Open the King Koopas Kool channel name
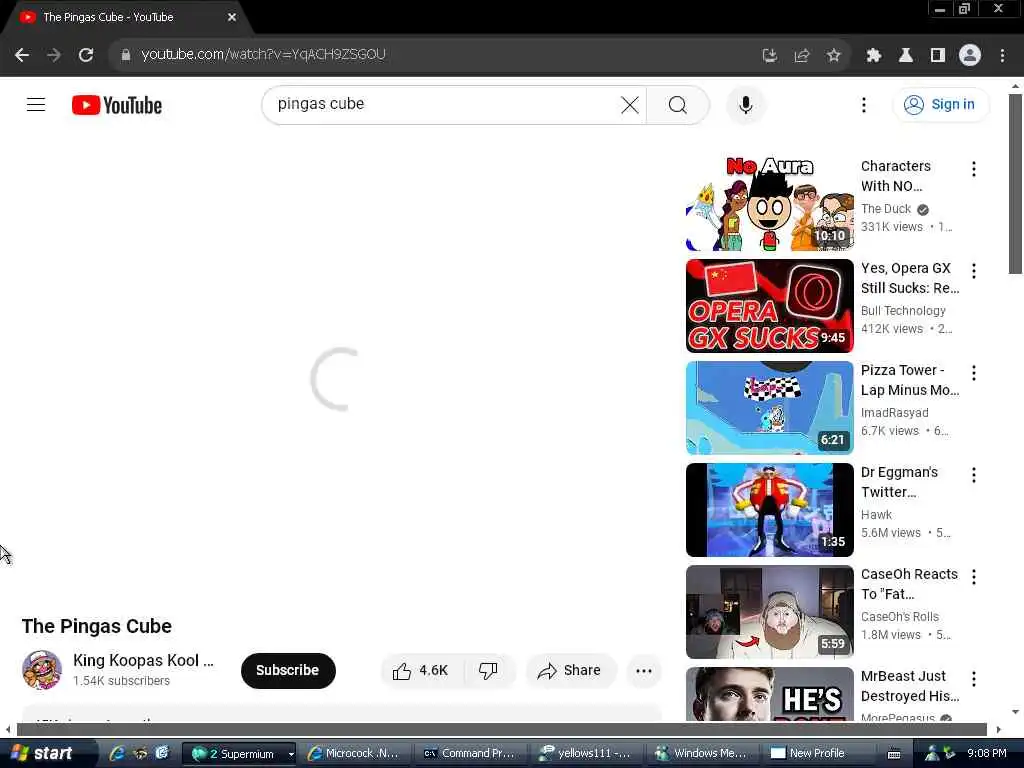The height and width of the screenshot is (768, 1024). point(143,660)
